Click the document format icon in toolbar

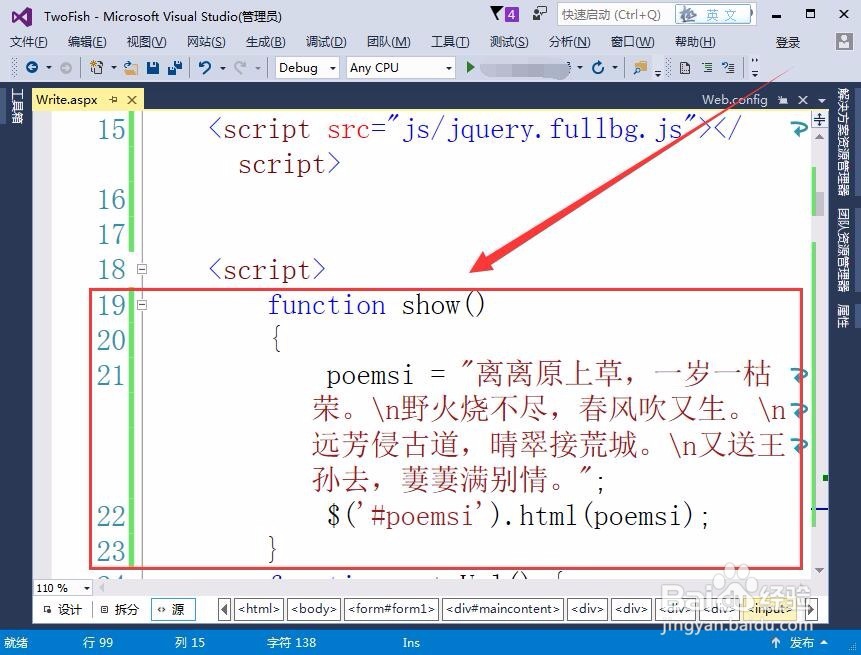click(x=685, y=68)
